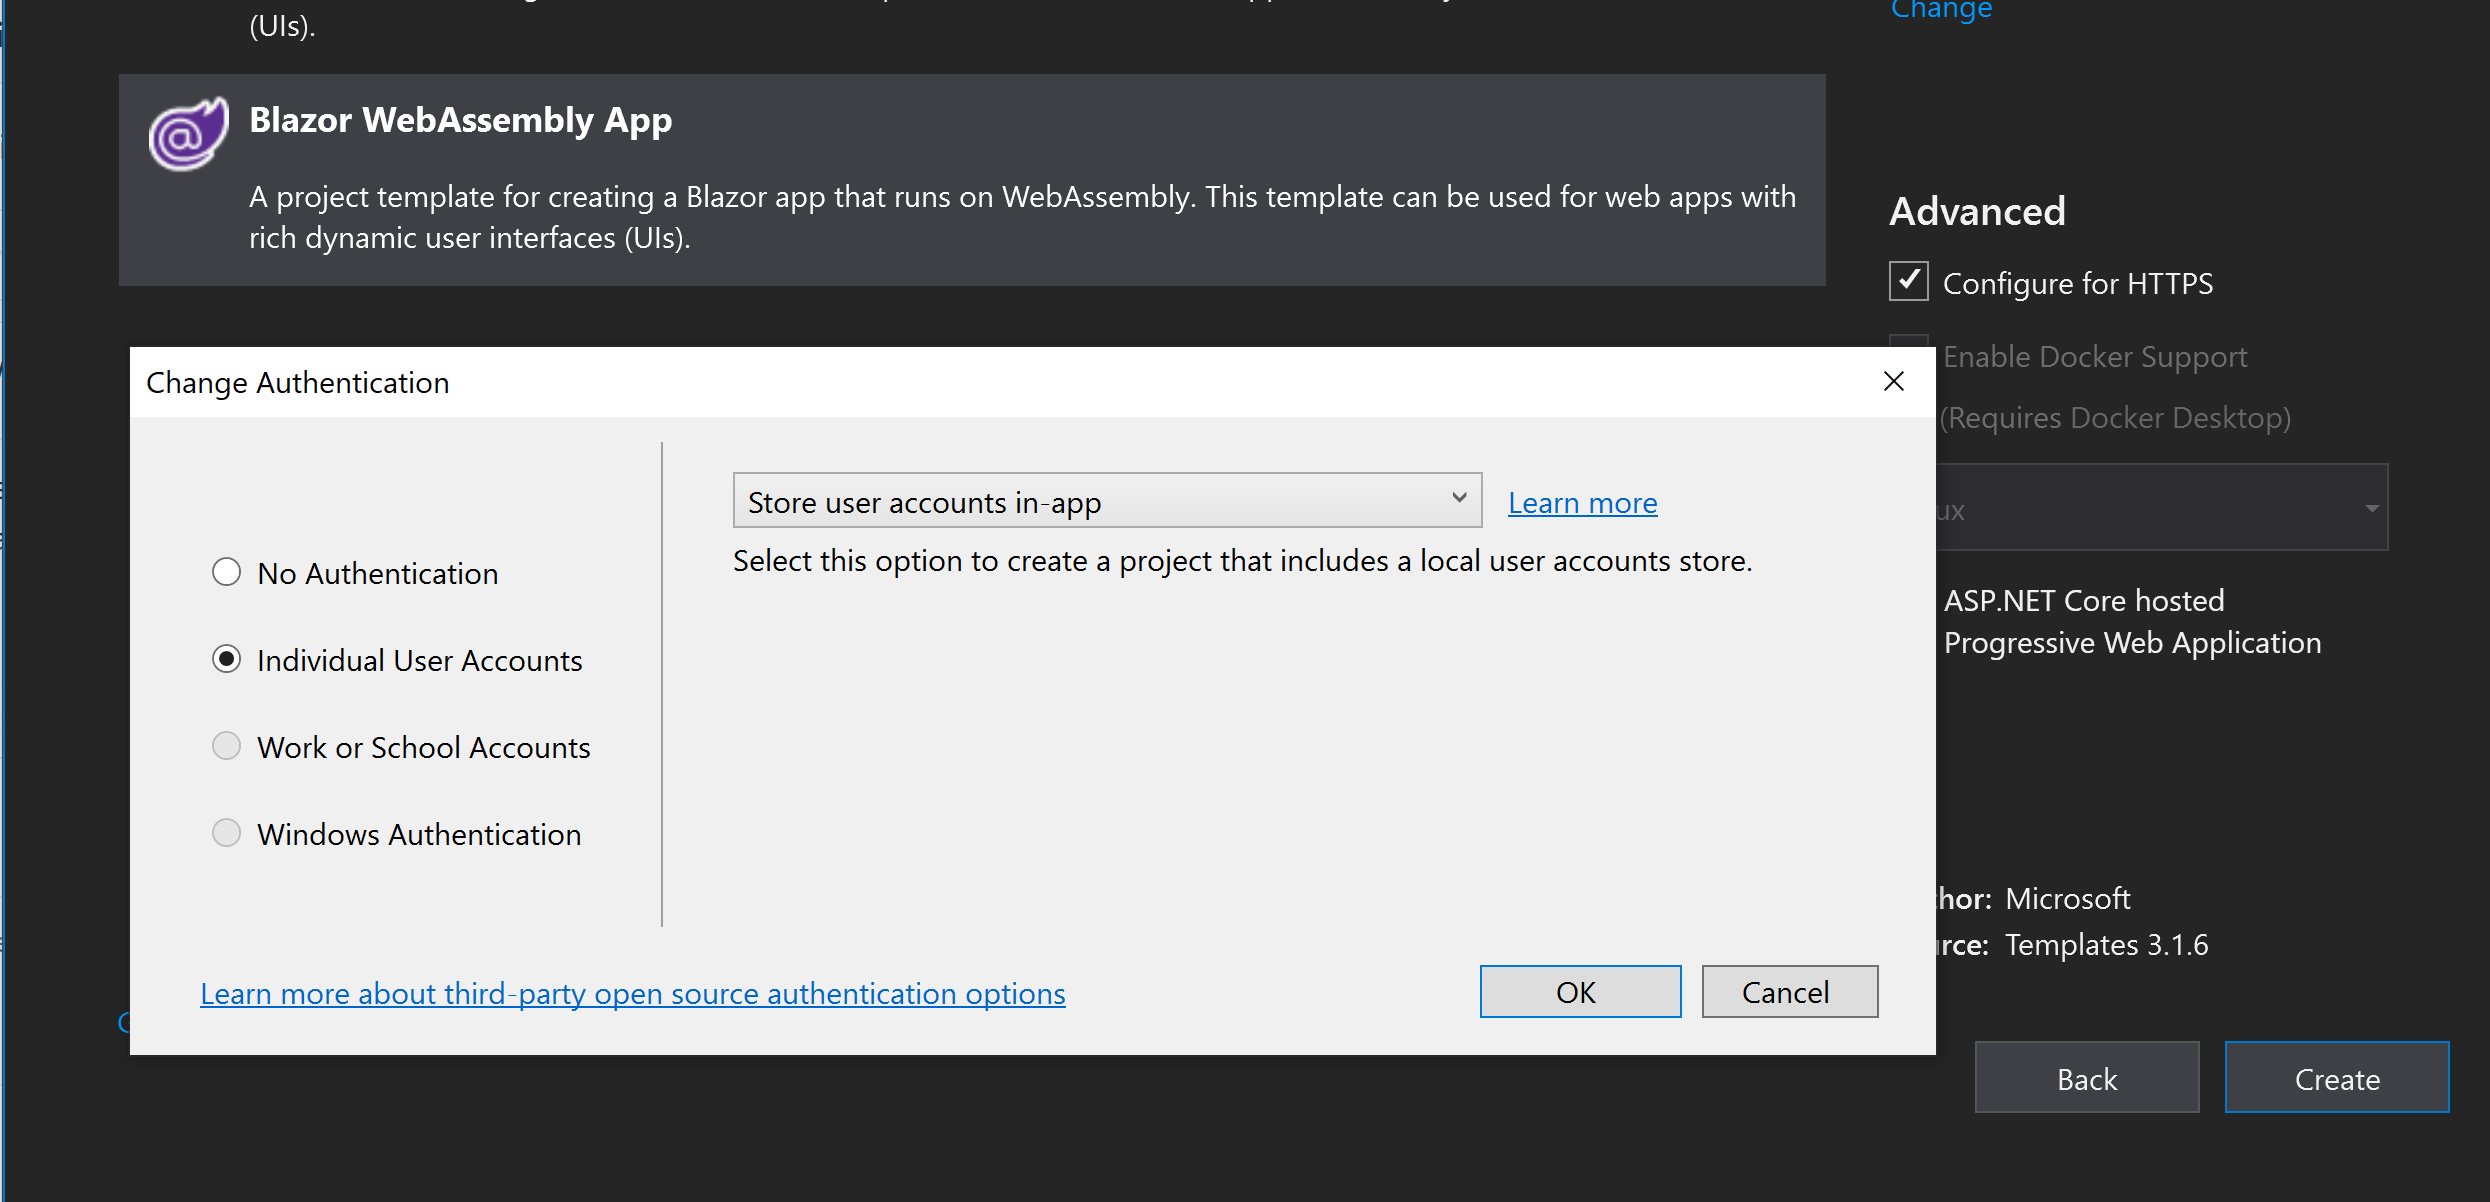2490x1202 pixels.
Task: Close the Change Authentication dialog
Action: (1893, 381)
